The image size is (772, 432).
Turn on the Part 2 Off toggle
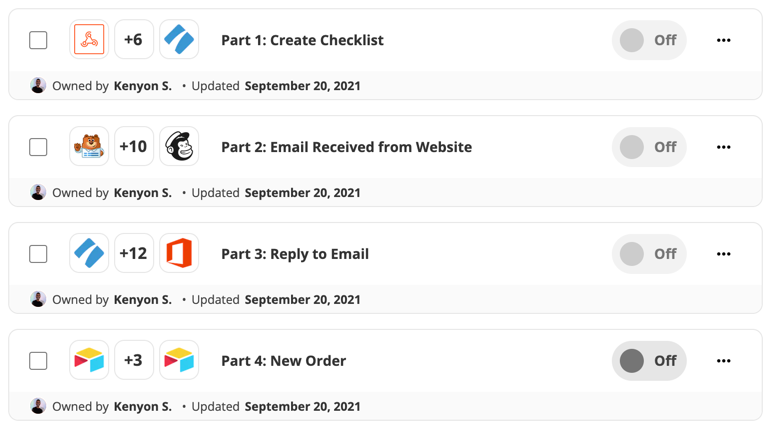coord(648,147)
